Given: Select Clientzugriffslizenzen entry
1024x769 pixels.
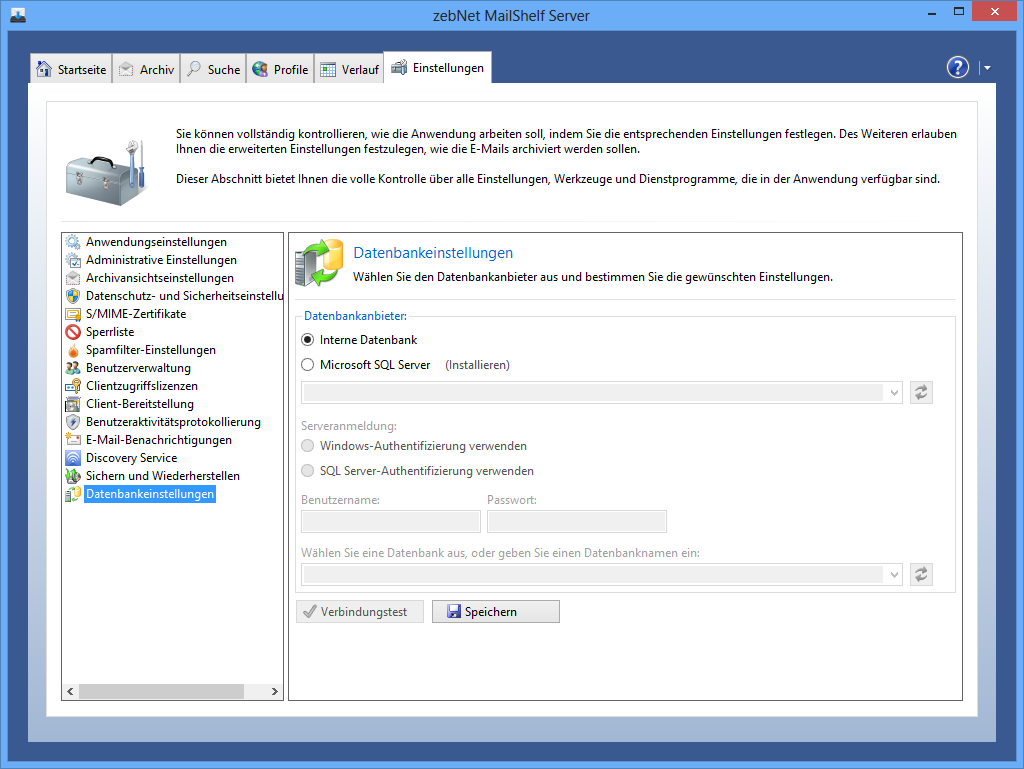Looking at the screenshot, I should [142, 386].
